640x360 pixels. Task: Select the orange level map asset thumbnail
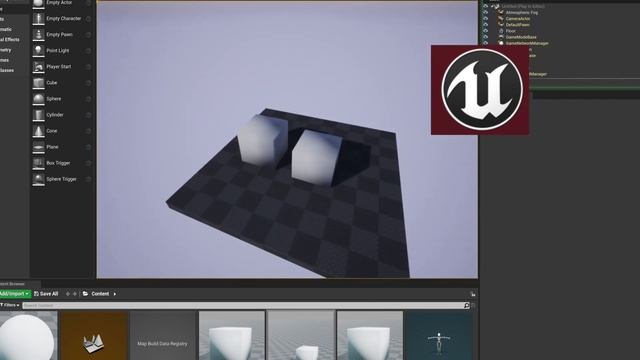click(x=94, y=336)
